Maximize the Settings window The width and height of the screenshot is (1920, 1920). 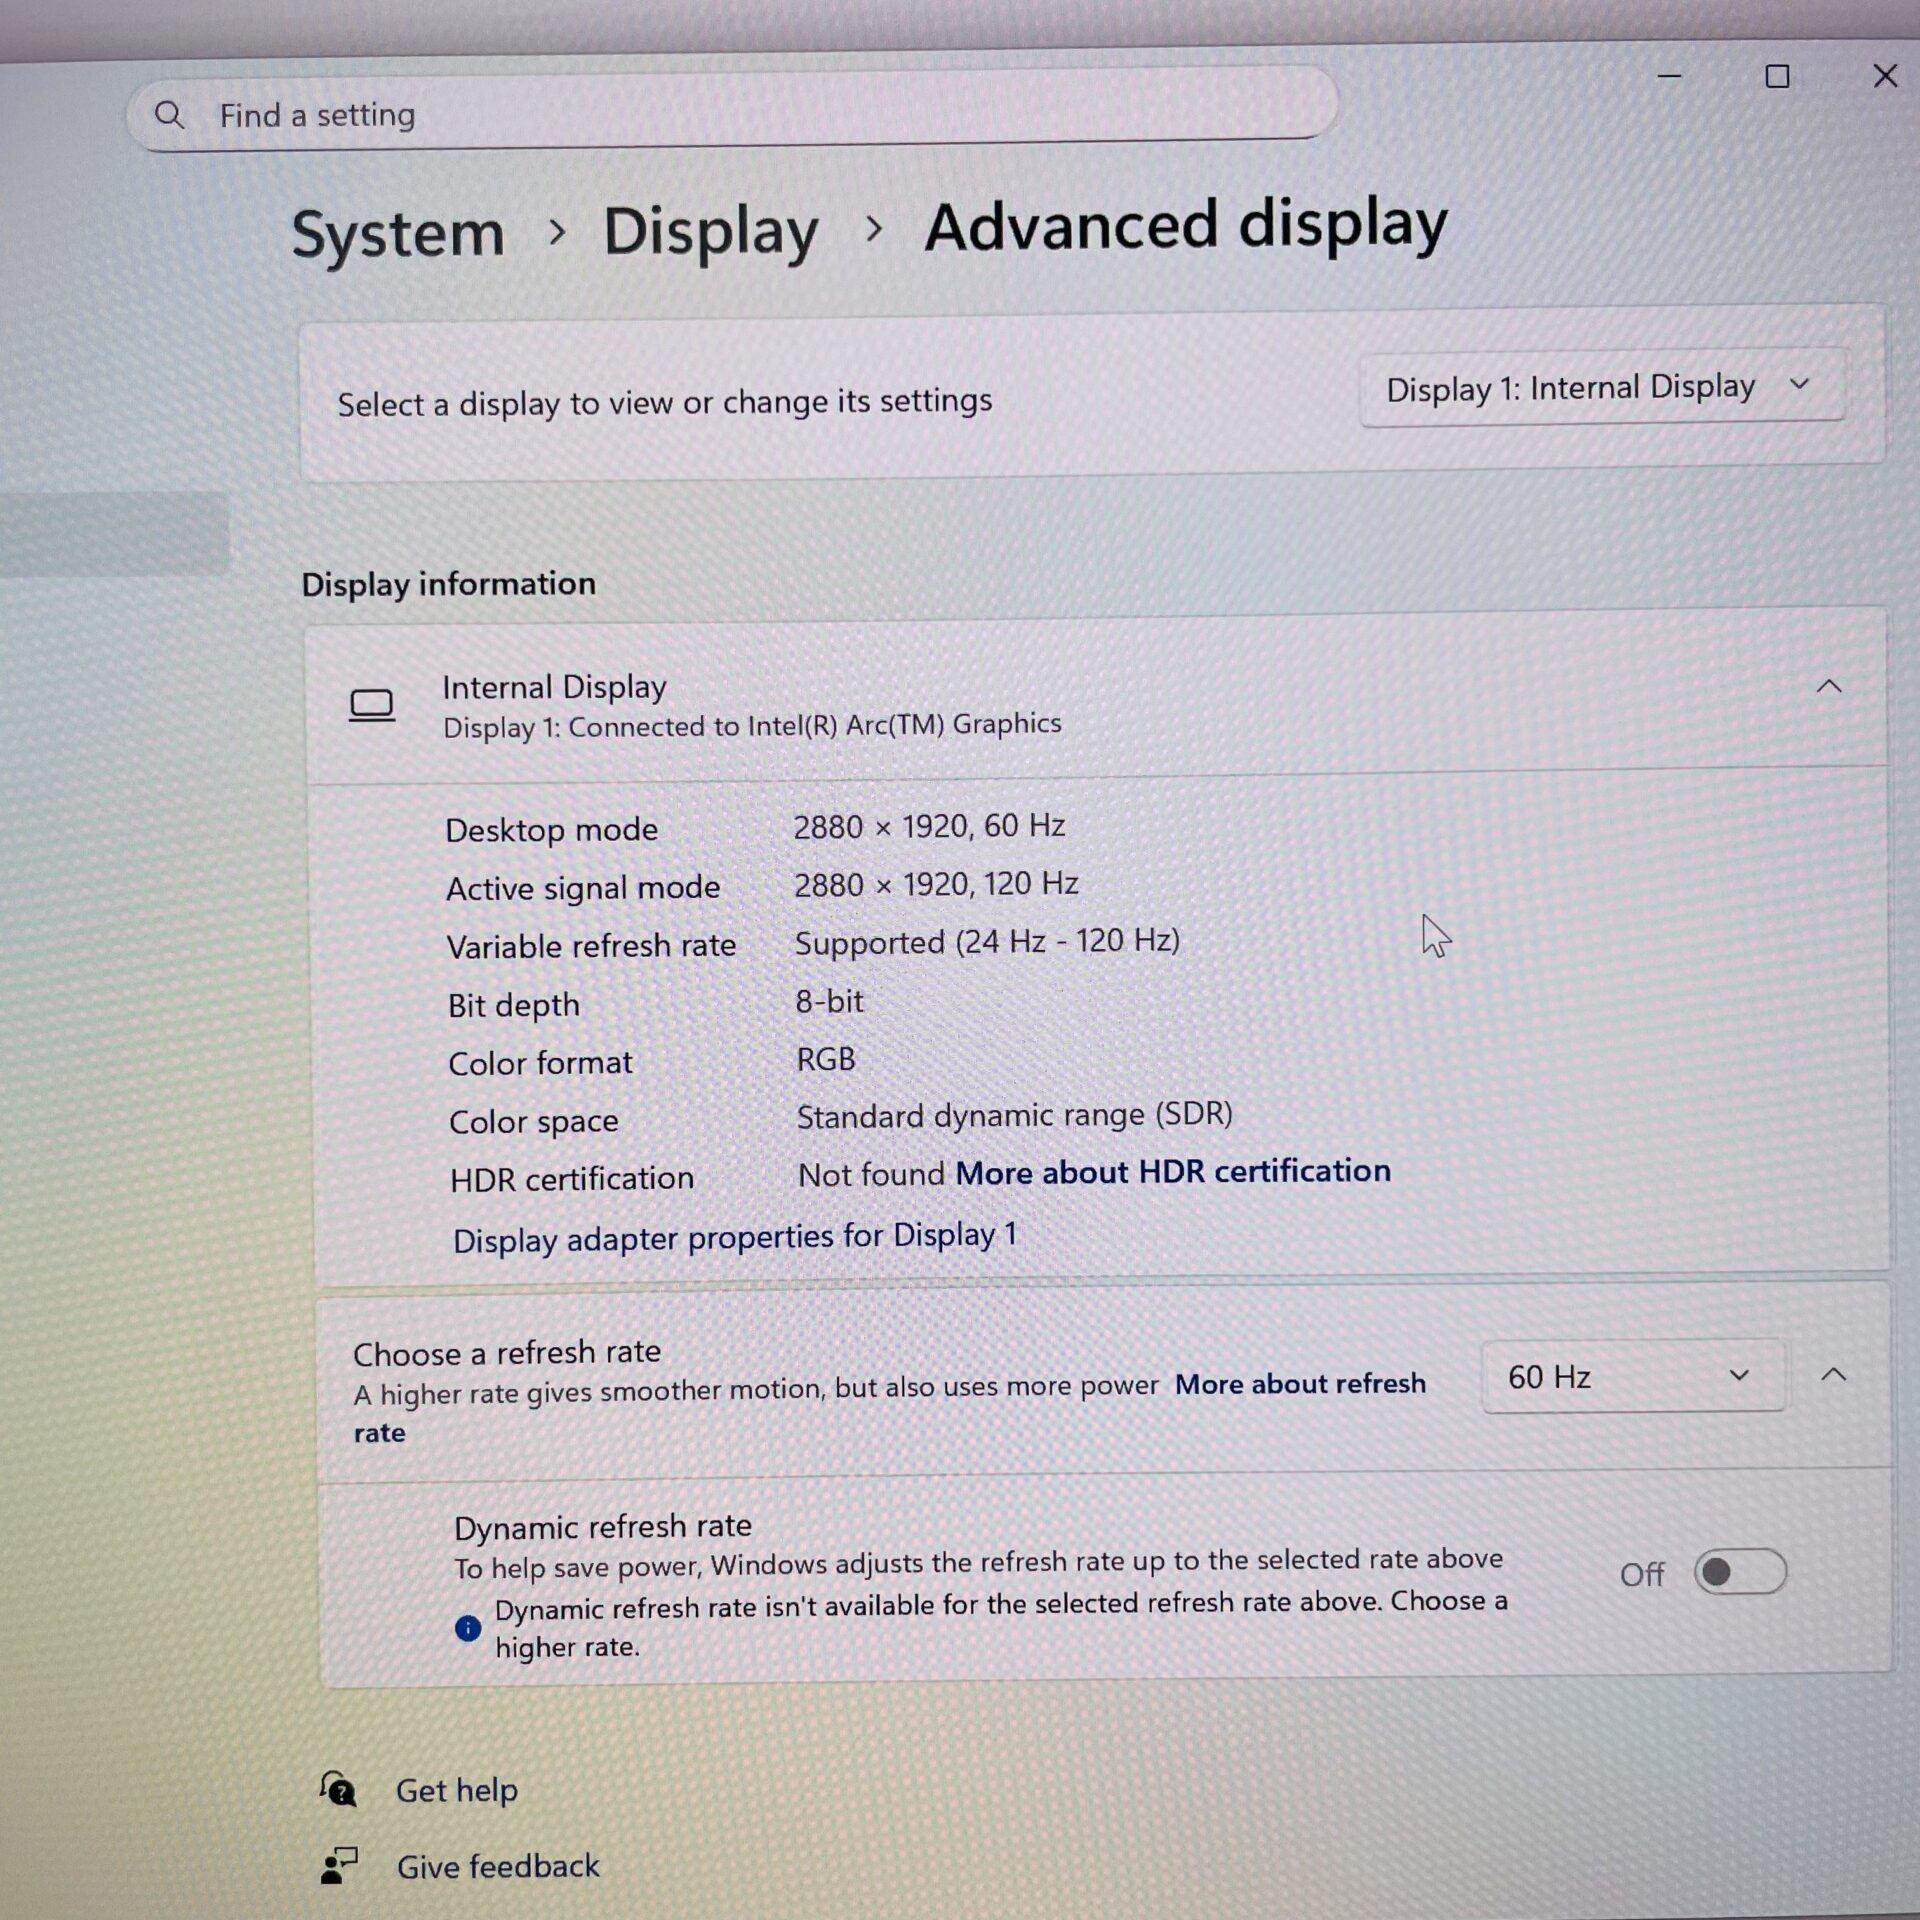pos(1777,77)
